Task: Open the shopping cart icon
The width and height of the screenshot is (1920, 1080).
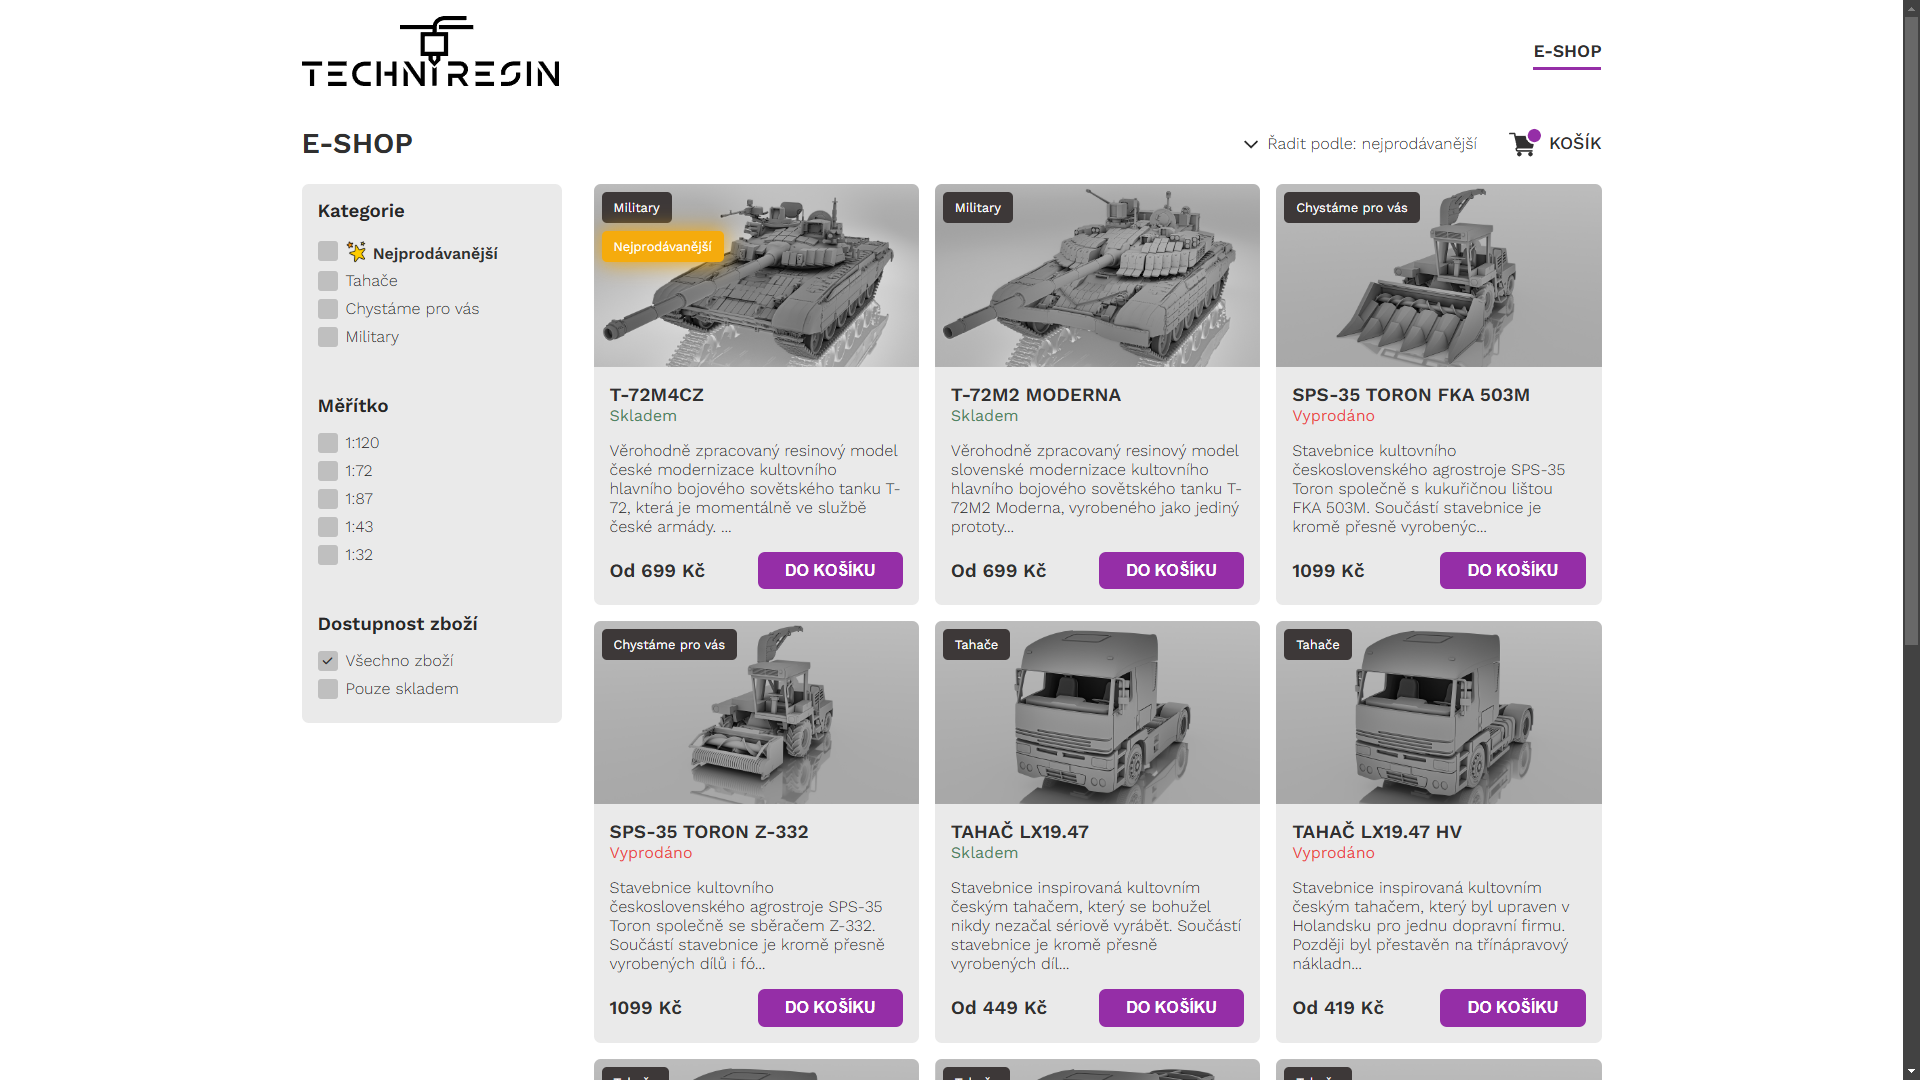Action: (x=1524, y=144)
